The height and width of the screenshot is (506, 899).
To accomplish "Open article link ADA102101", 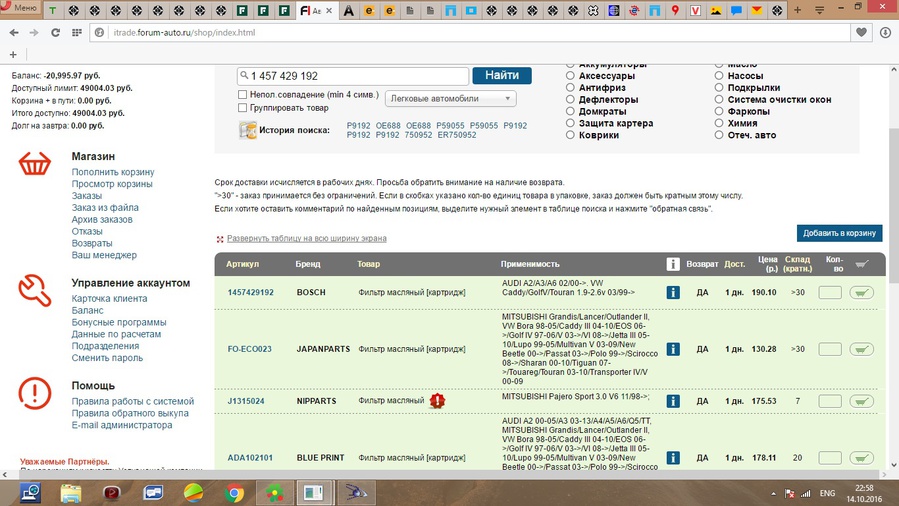I will click(x=250, y=458).
